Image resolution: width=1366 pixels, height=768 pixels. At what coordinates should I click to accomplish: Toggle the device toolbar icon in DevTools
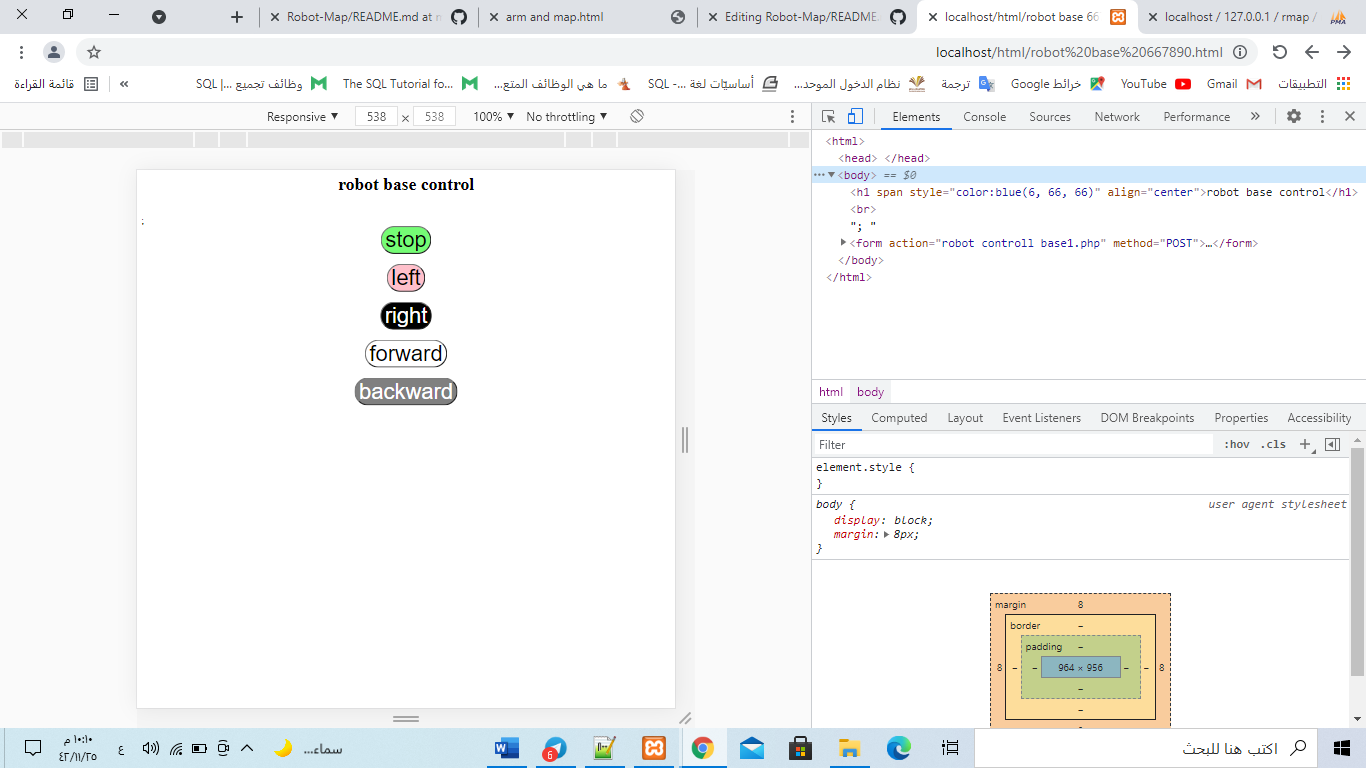(855, 117)
